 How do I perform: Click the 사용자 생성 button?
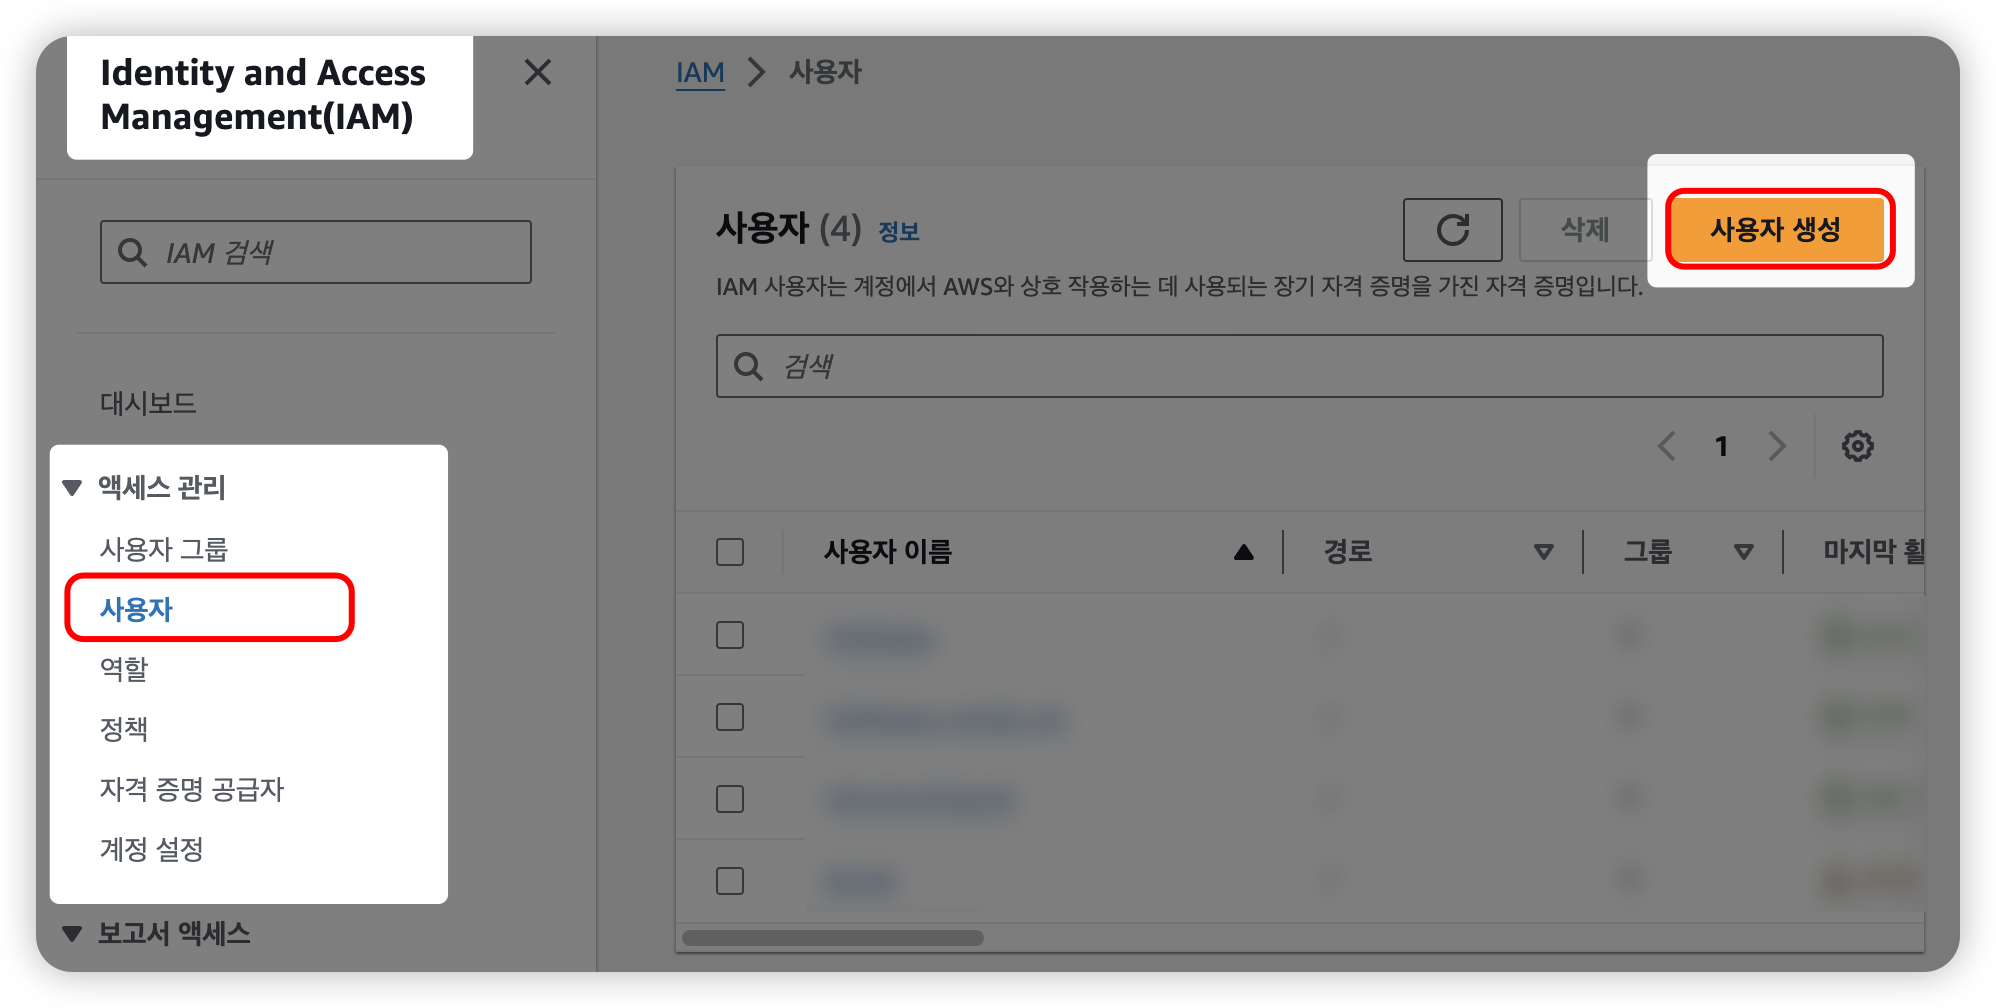(x=1776, y=230)
